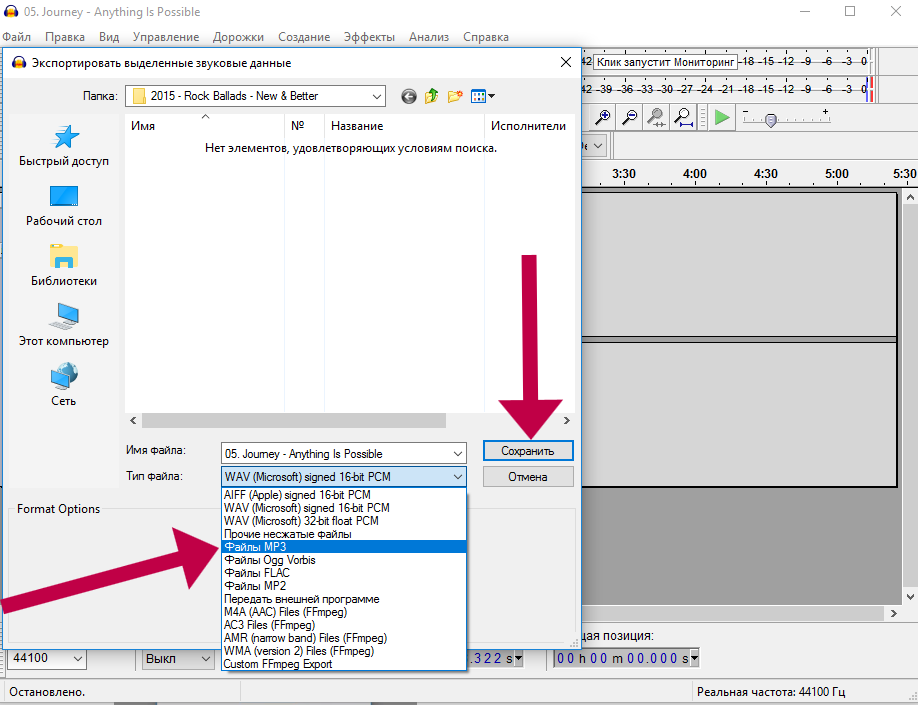This screenshot has width=918, height=705.
Task: Click the playback speed slider handle
Action: [x=770, y=120]
